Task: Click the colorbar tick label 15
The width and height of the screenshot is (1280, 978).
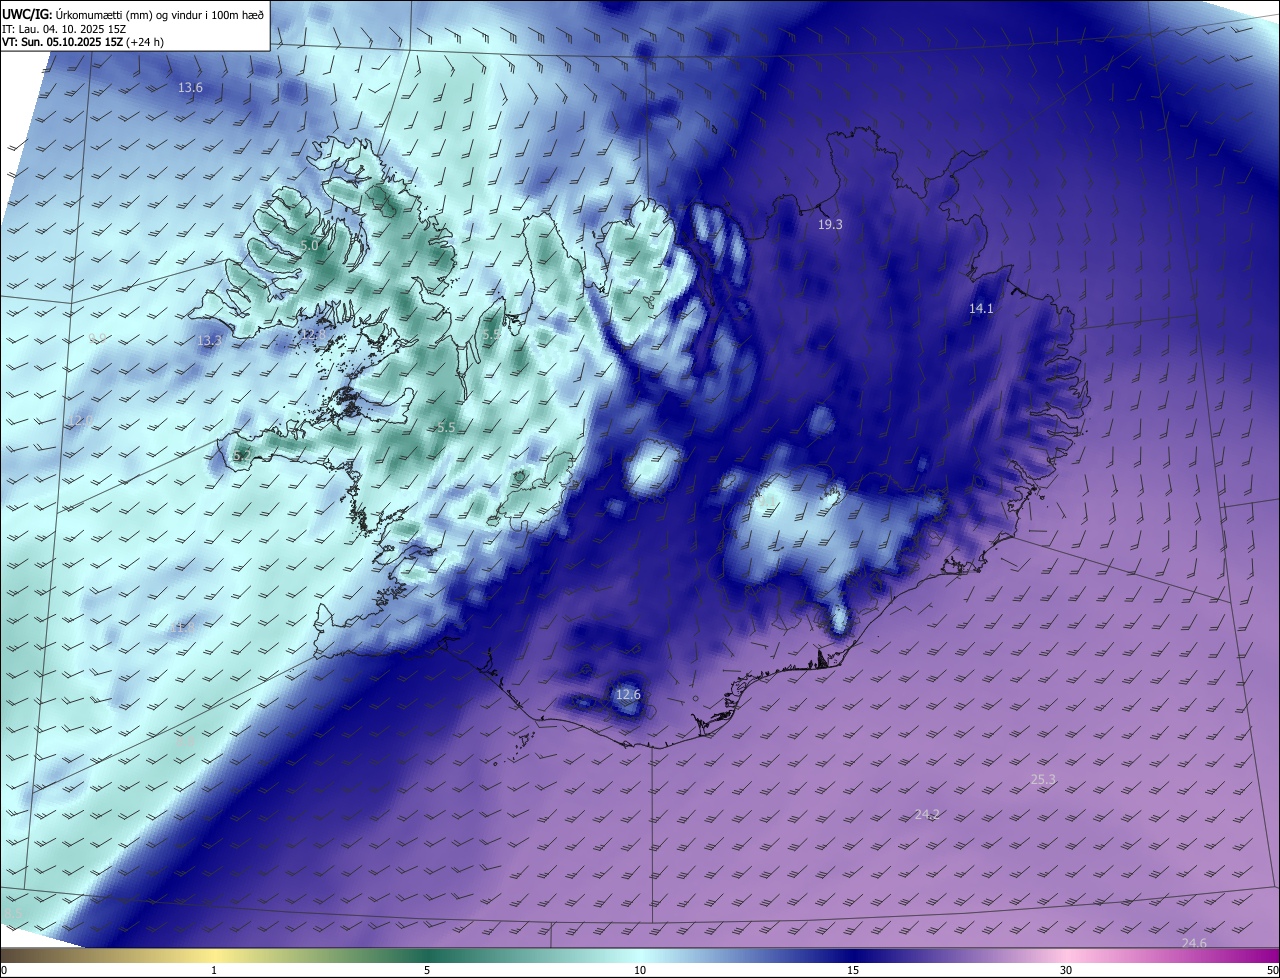Action: 853,970
